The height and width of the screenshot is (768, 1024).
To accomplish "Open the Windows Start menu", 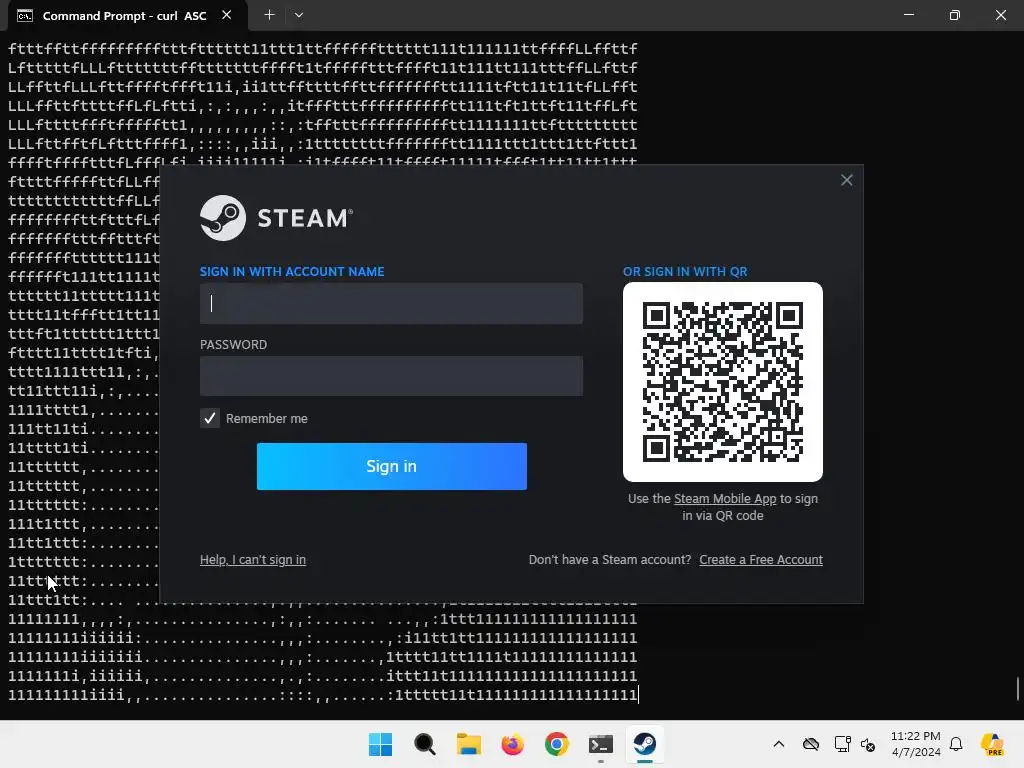I will tap(380, 744).
